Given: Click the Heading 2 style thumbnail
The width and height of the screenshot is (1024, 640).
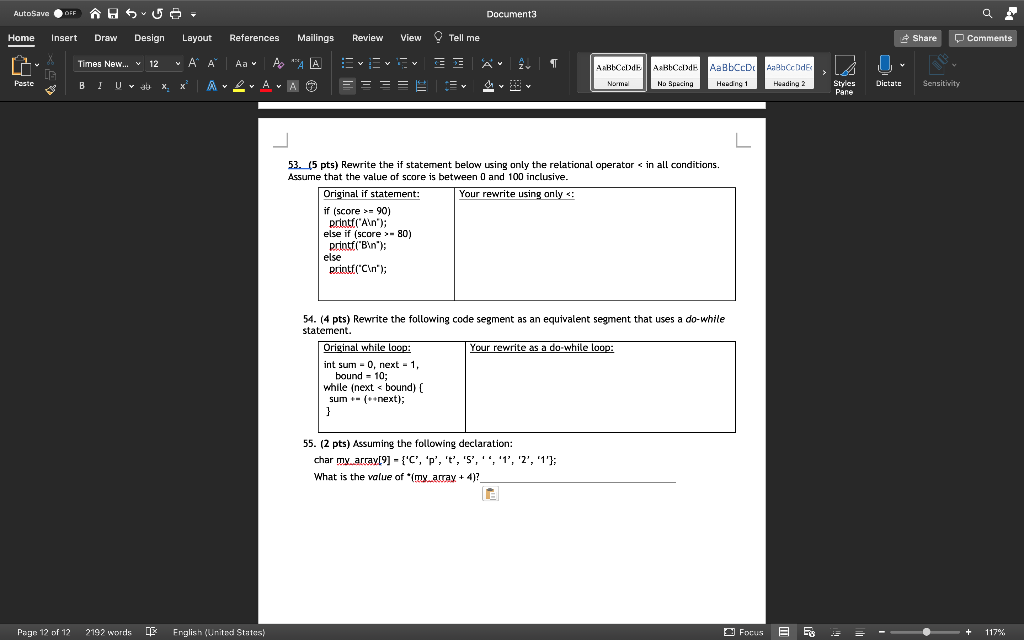Looking at the screenshot, I should point(789,72).
